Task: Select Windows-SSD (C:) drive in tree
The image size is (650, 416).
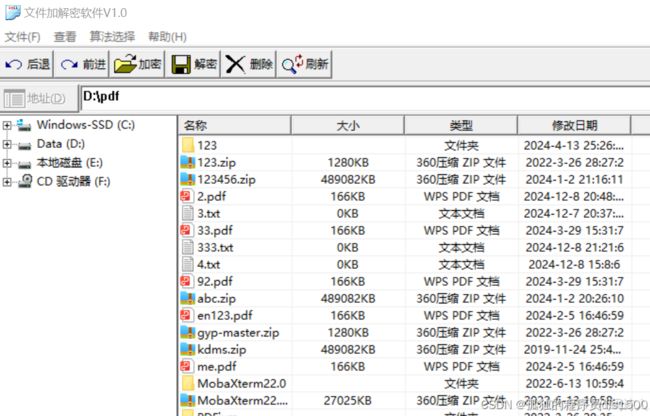Action: tap(85, 125)
